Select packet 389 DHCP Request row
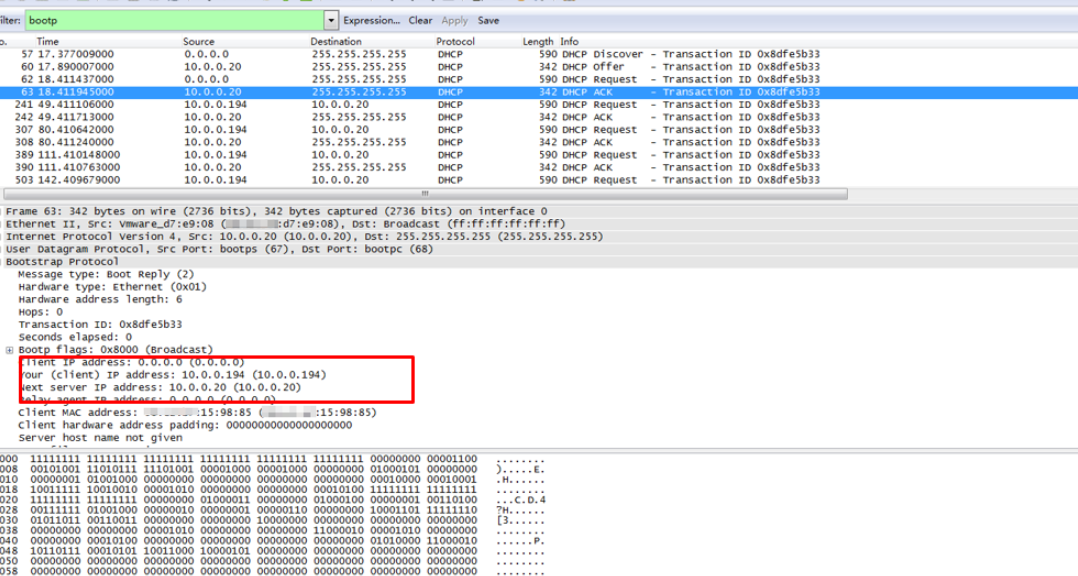The height and width of the screenshot is (576, 1078). (x=539, y=155)
